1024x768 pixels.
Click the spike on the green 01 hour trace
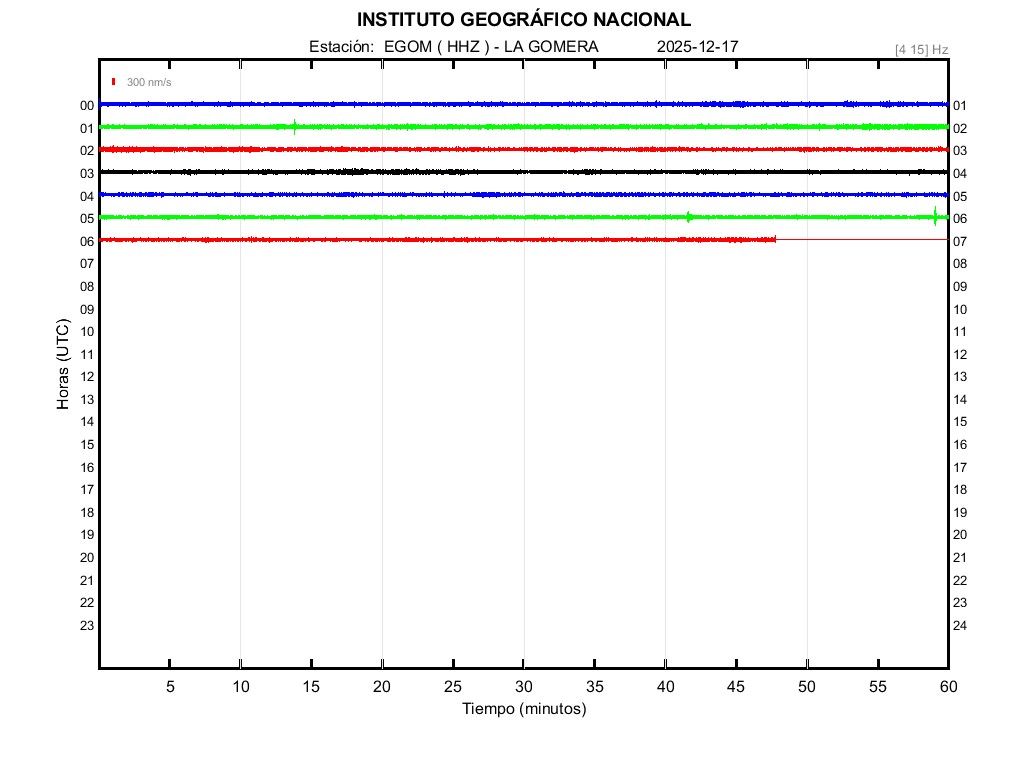[x=294, y=126]
